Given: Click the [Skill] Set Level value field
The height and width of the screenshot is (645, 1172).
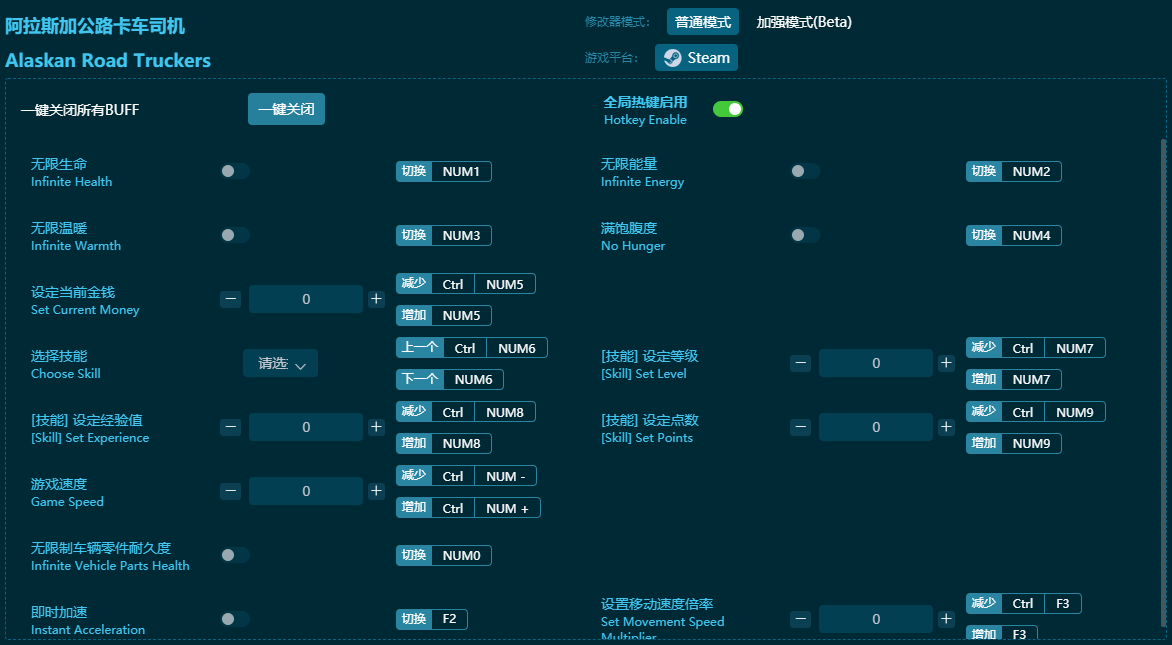Looking at the screenshot, I should click(x=875, y=363).
